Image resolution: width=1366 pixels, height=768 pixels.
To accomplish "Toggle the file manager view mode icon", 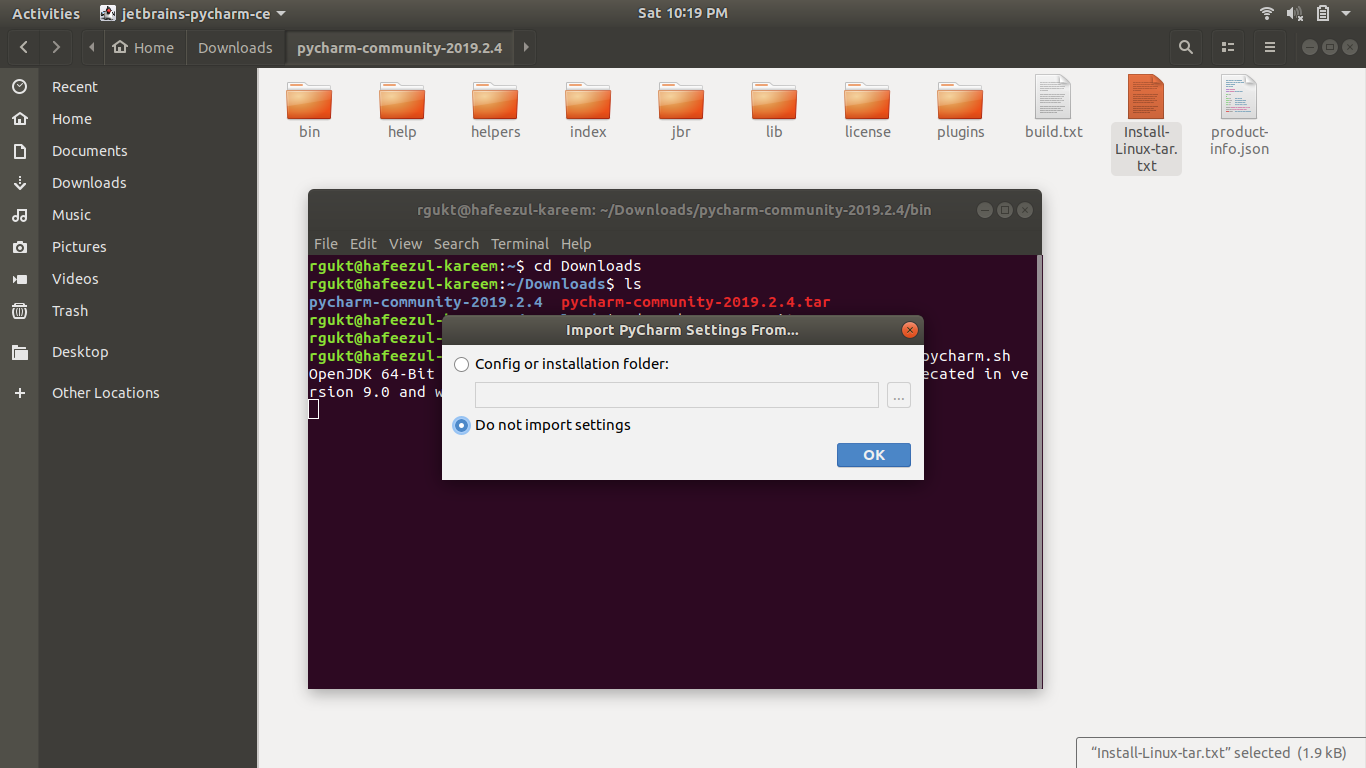I will click(x=1228, y=47).
